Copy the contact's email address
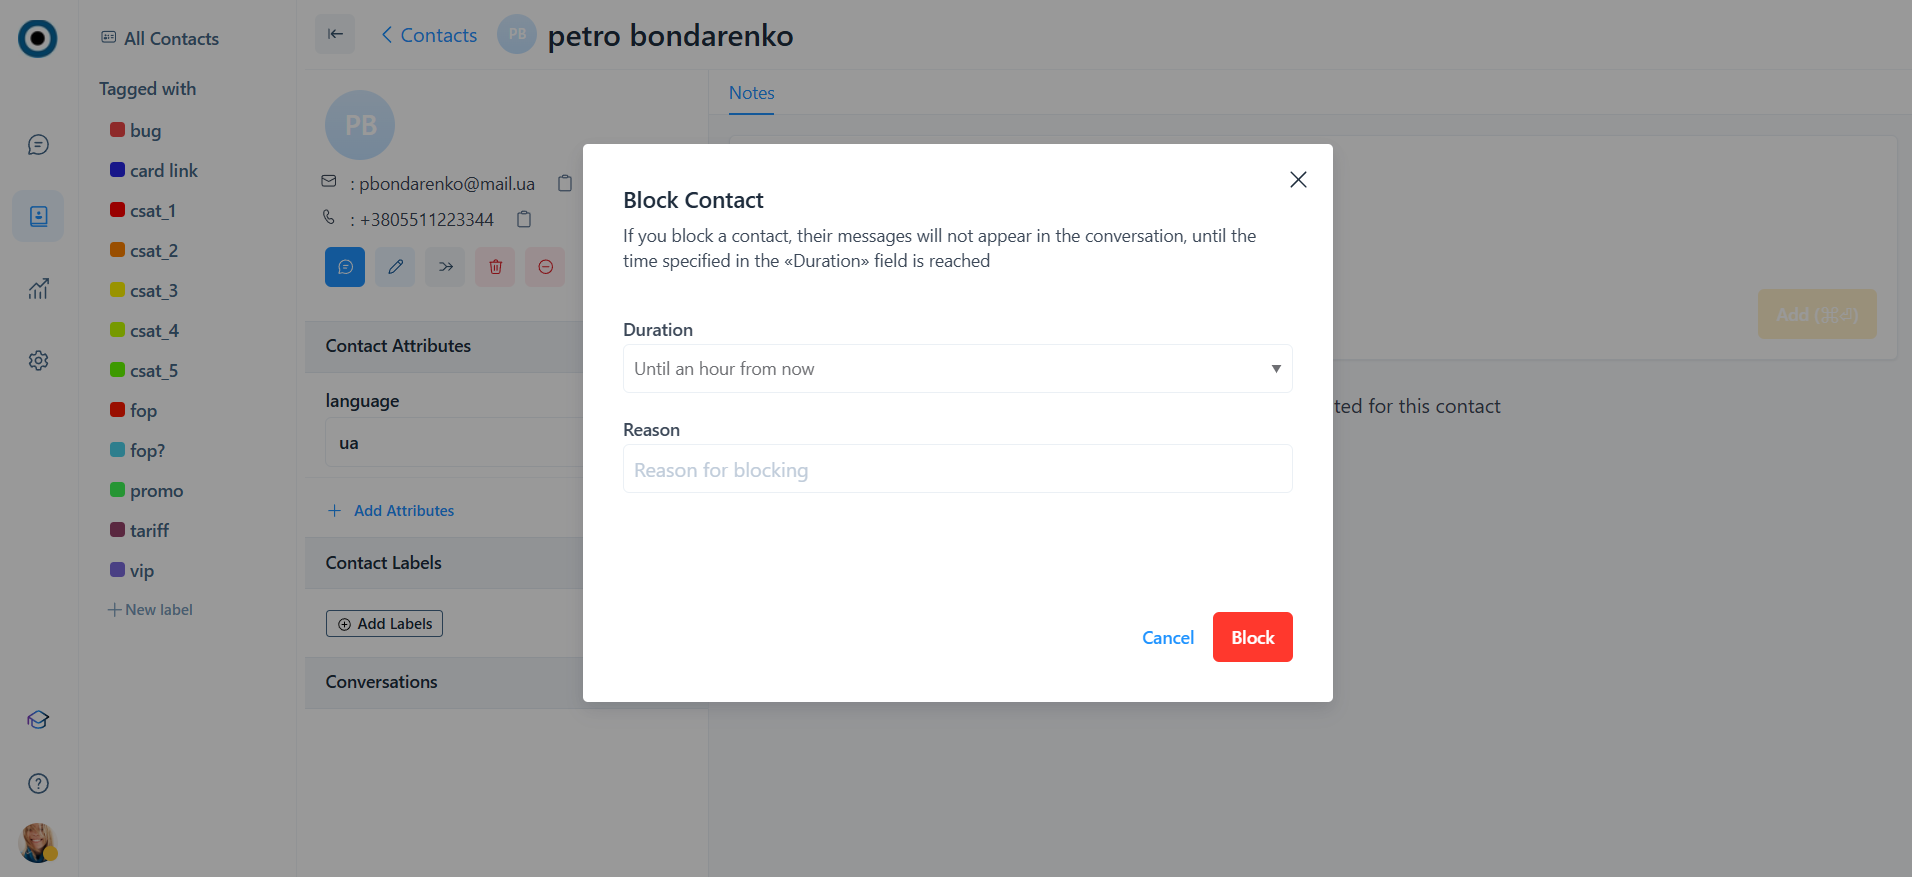Image resolution: width=1912 pixels, height=877 pixels. (565, 183)
